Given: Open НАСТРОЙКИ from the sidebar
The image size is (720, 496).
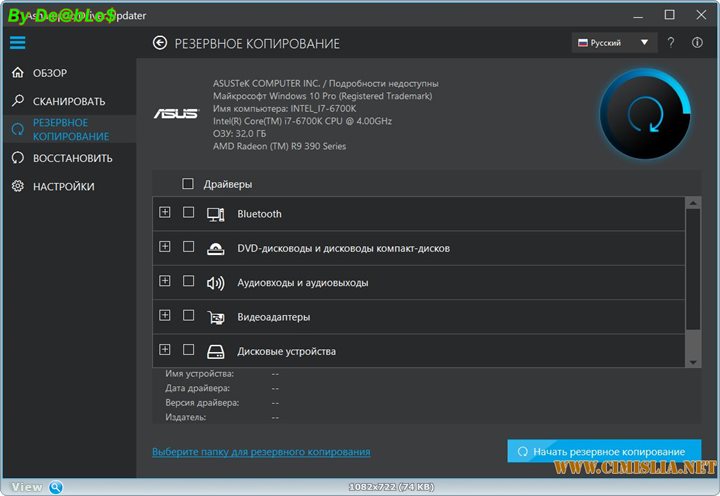Looking at the screenshot, I should (63, 186).
